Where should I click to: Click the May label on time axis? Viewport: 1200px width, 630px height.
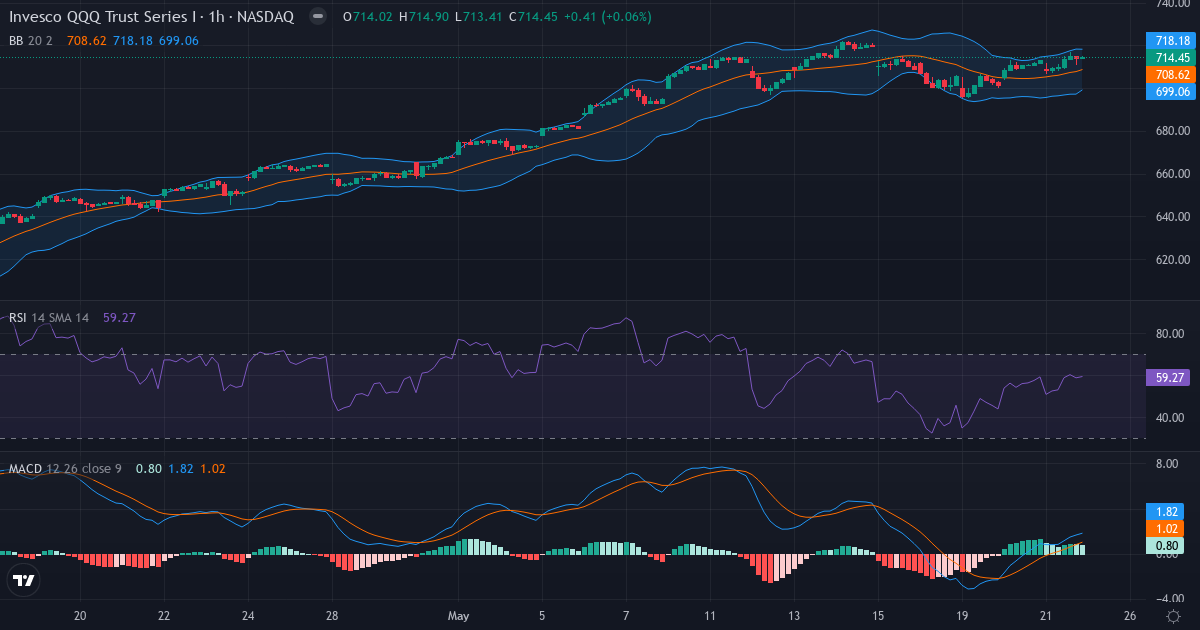[x=459, y=616]
